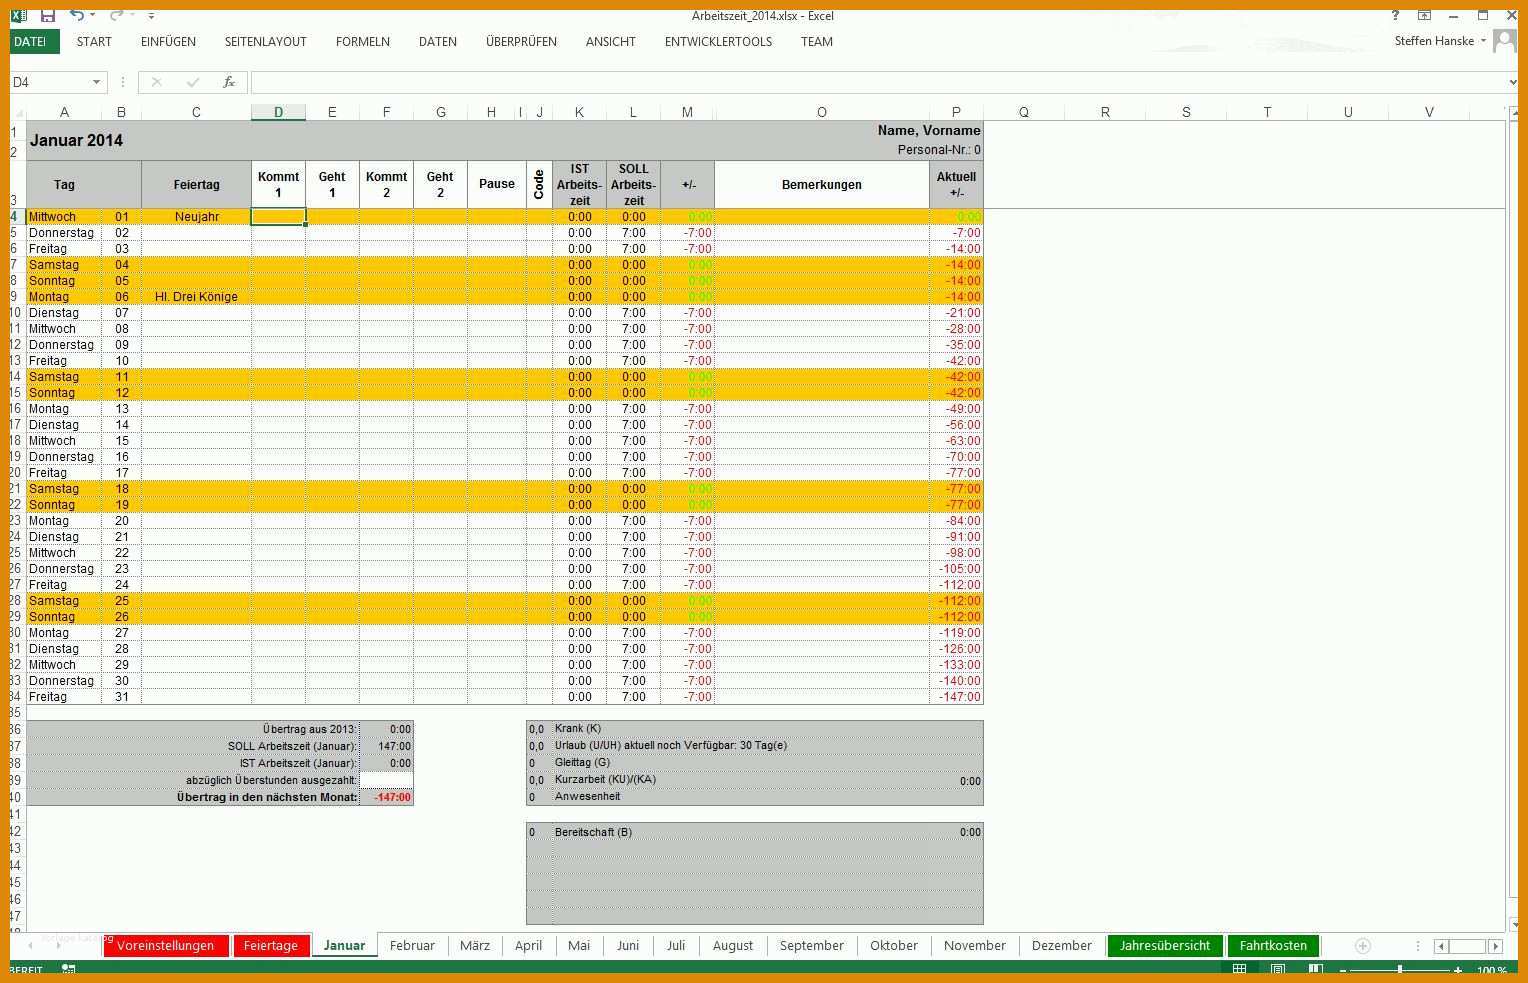The width and height of the screenshot is (1528, 983).
Task: Click the cancel entry X icon
Action: pyautogui.click(x=156, y=82)
